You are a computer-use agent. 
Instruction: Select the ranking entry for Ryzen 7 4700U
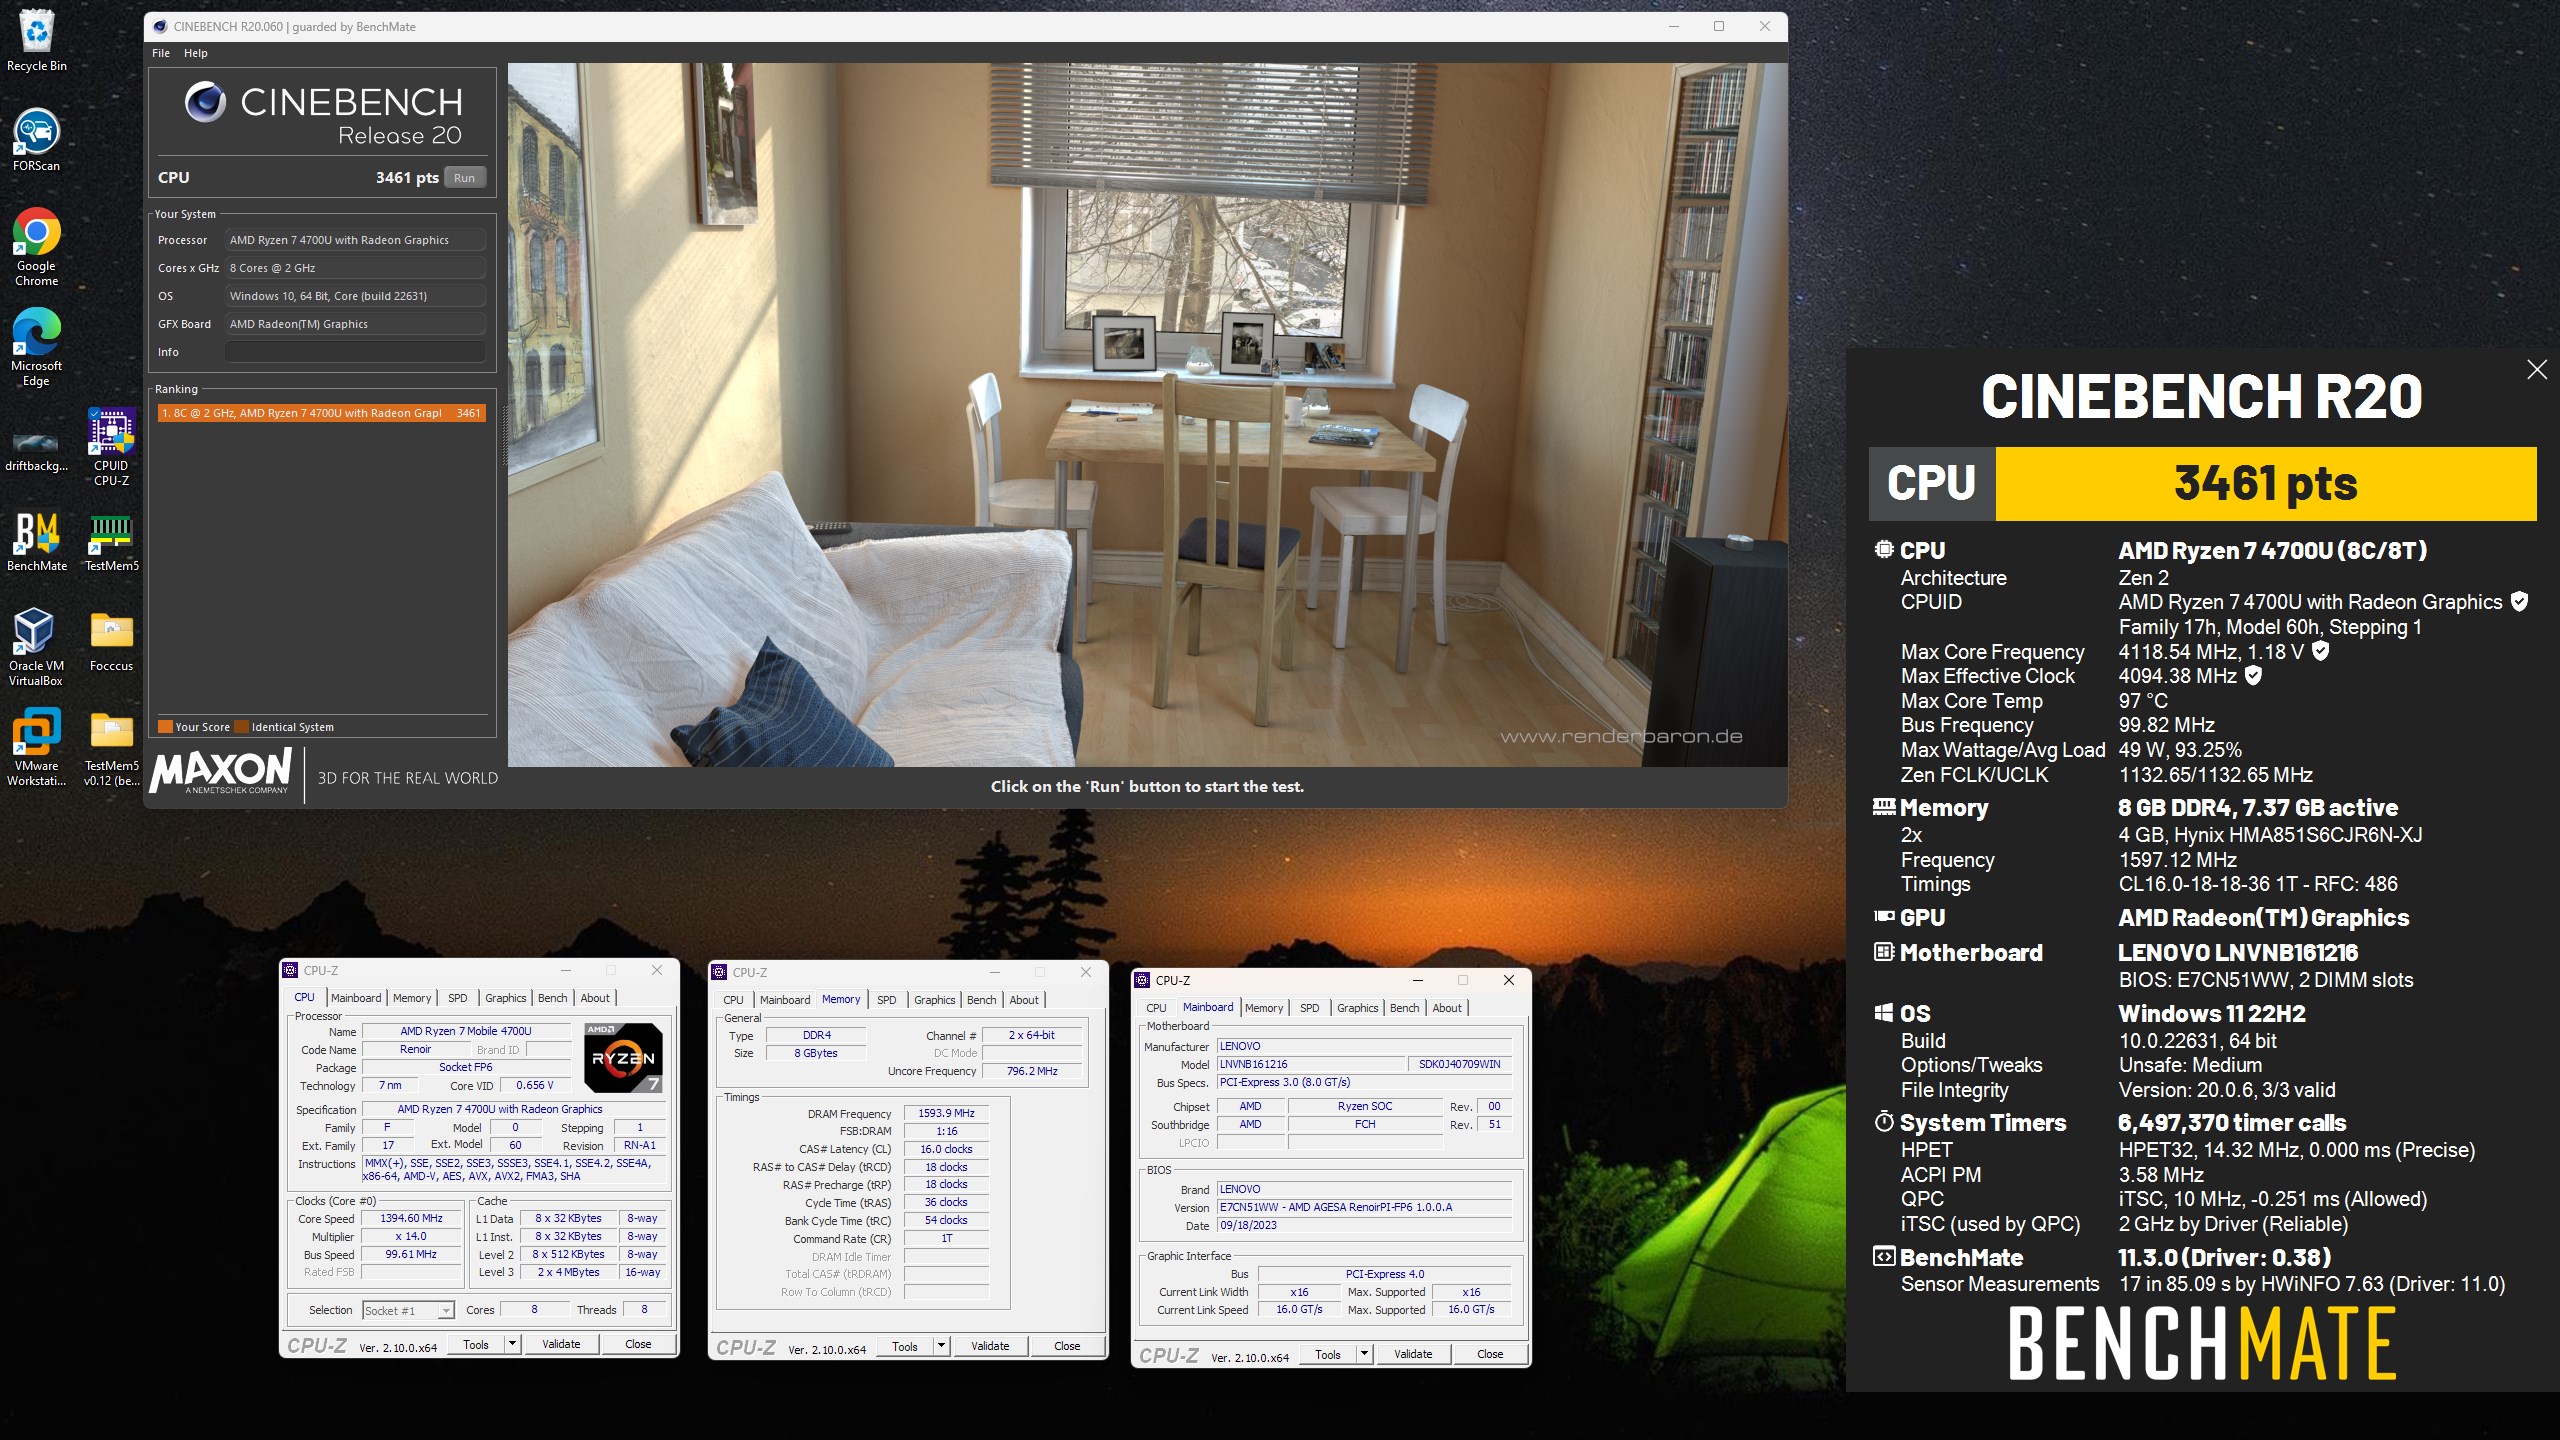coord(321,413)
